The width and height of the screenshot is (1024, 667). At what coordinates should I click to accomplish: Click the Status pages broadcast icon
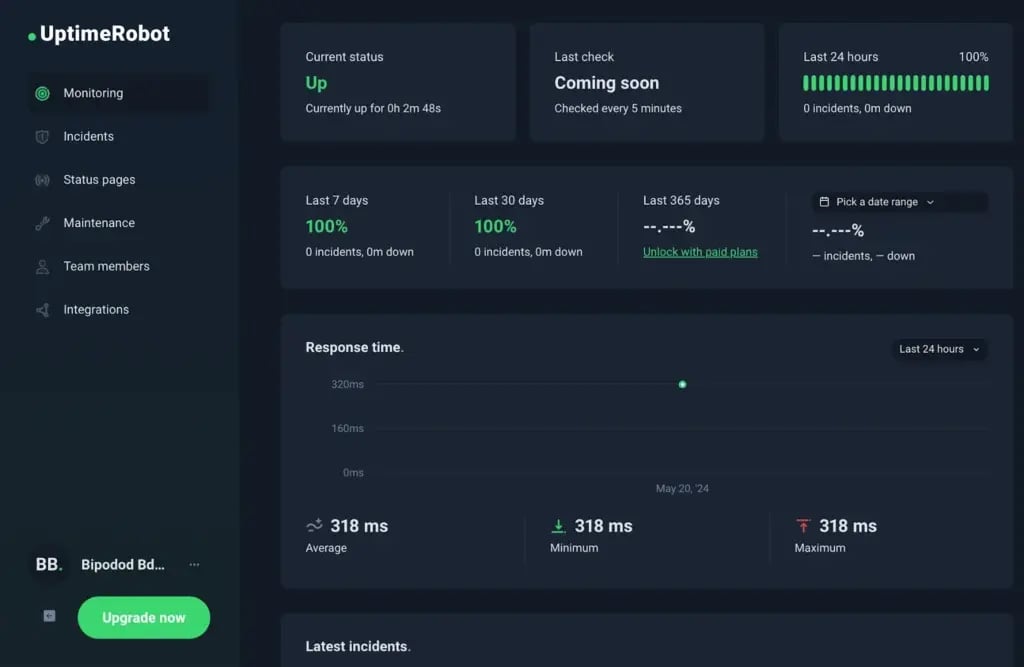[x=42, y=181]
